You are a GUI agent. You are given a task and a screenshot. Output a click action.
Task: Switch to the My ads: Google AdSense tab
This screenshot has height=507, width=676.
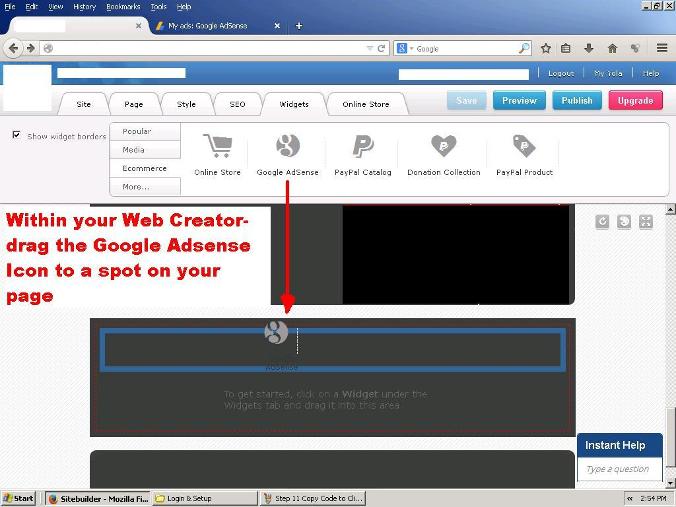click(x=208, y=26)
